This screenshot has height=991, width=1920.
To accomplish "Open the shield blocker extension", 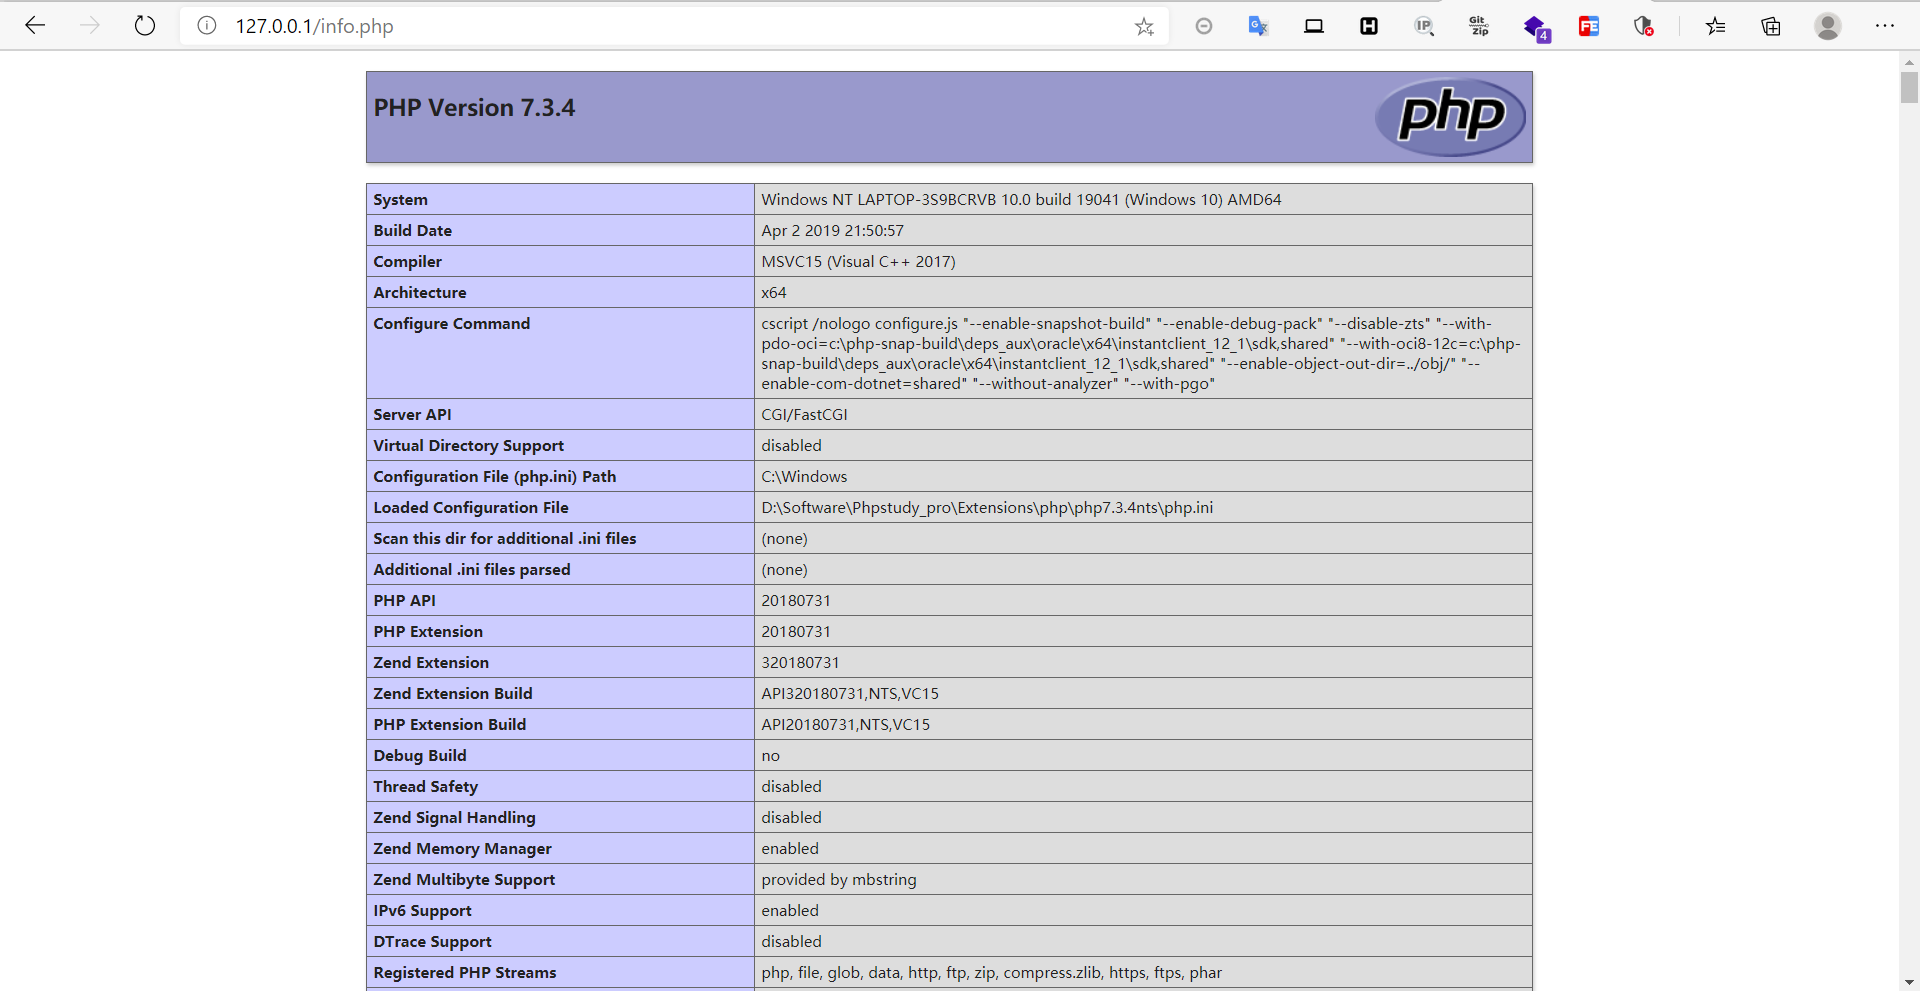I will tap(1643, 26).
